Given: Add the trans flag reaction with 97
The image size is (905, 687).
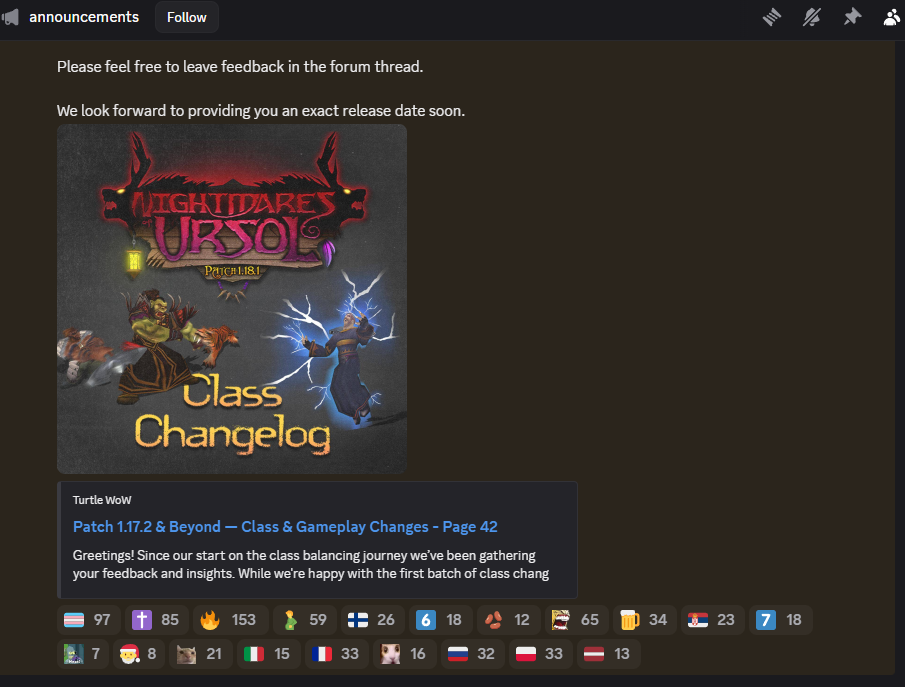Looking at the screenshot, I should pyautogui.click(x=88, y=620).
